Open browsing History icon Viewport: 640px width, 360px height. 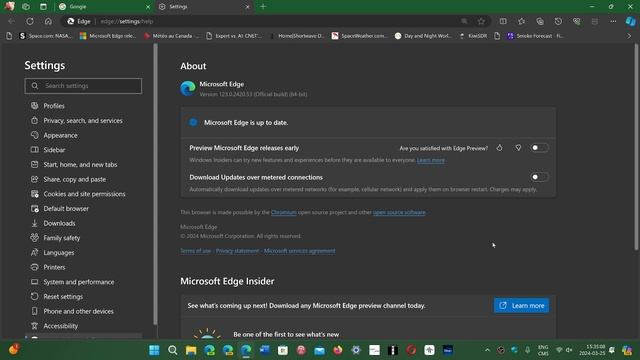pyautogui.click(x=558, y=21)
